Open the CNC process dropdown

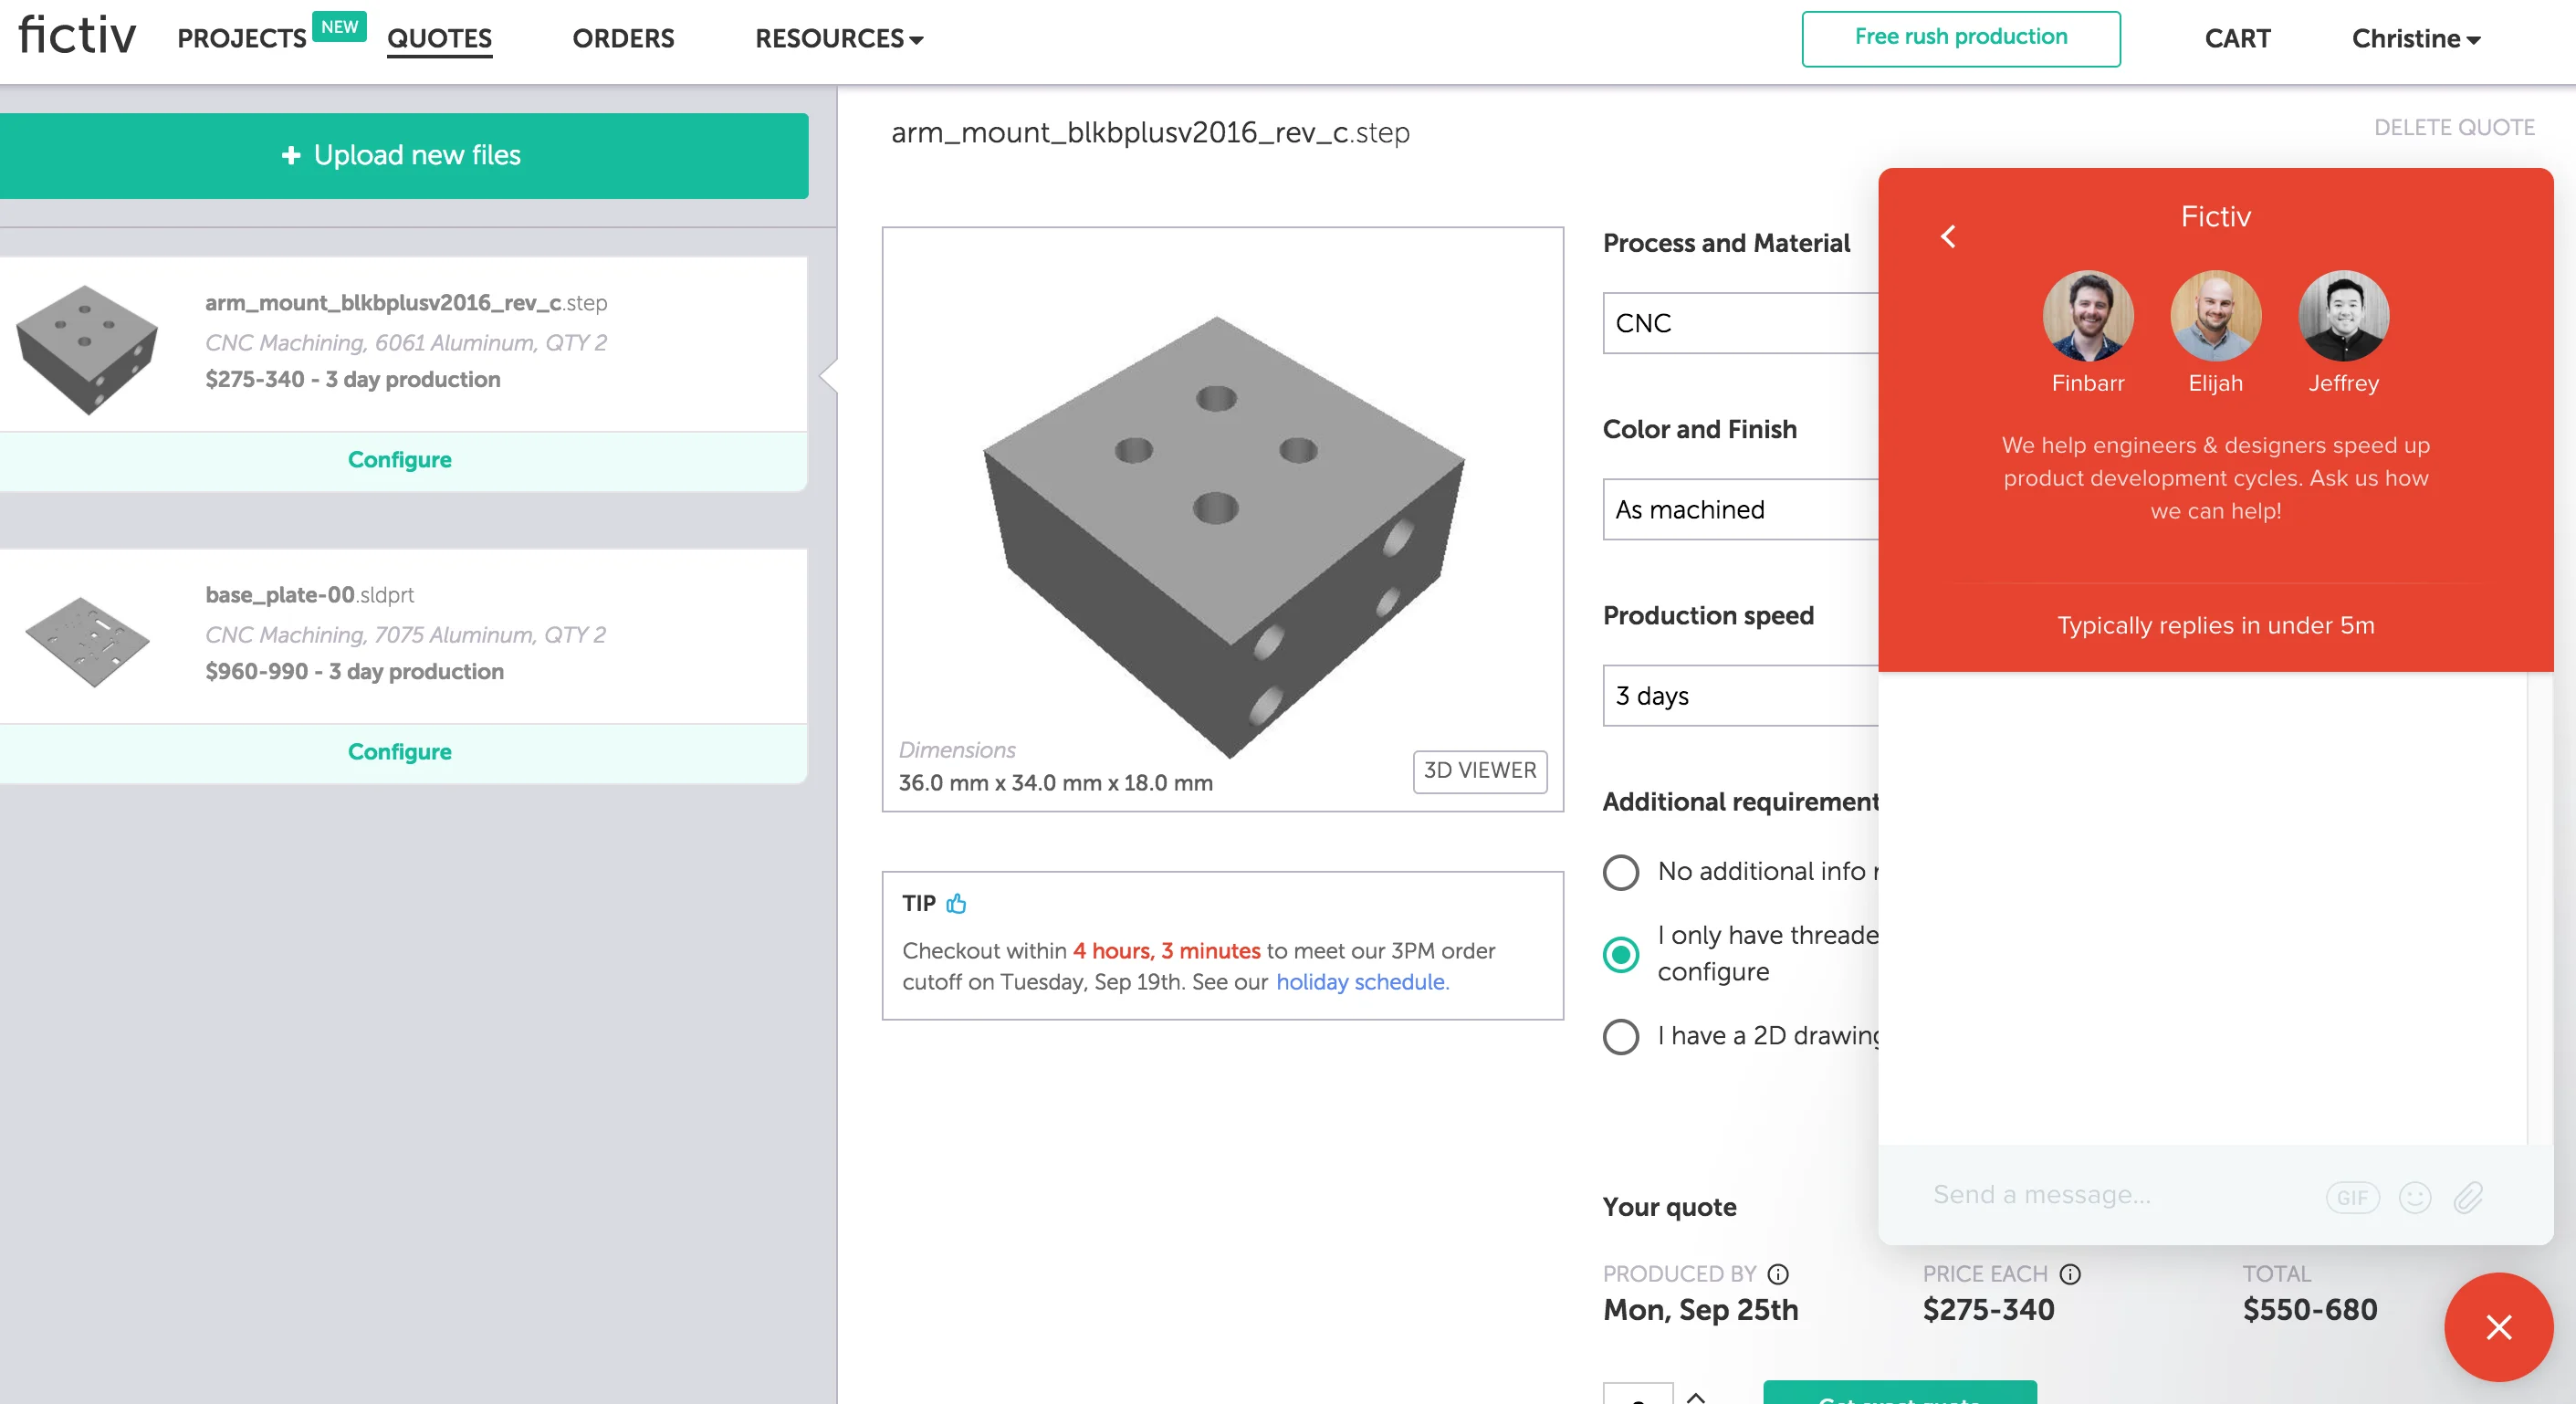pos(1741,323)
